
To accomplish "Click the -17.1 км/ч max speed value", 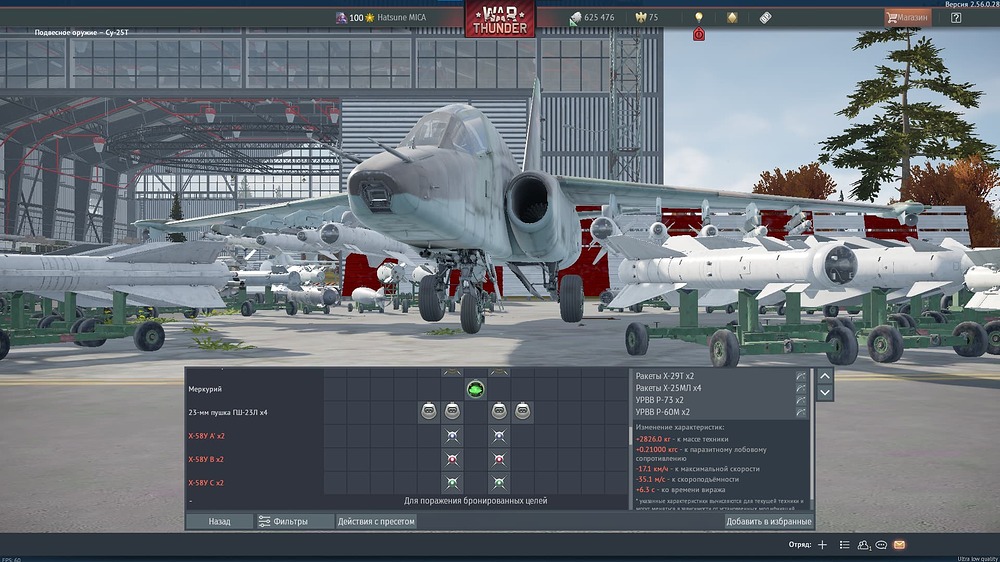I will tap(651, 469).
